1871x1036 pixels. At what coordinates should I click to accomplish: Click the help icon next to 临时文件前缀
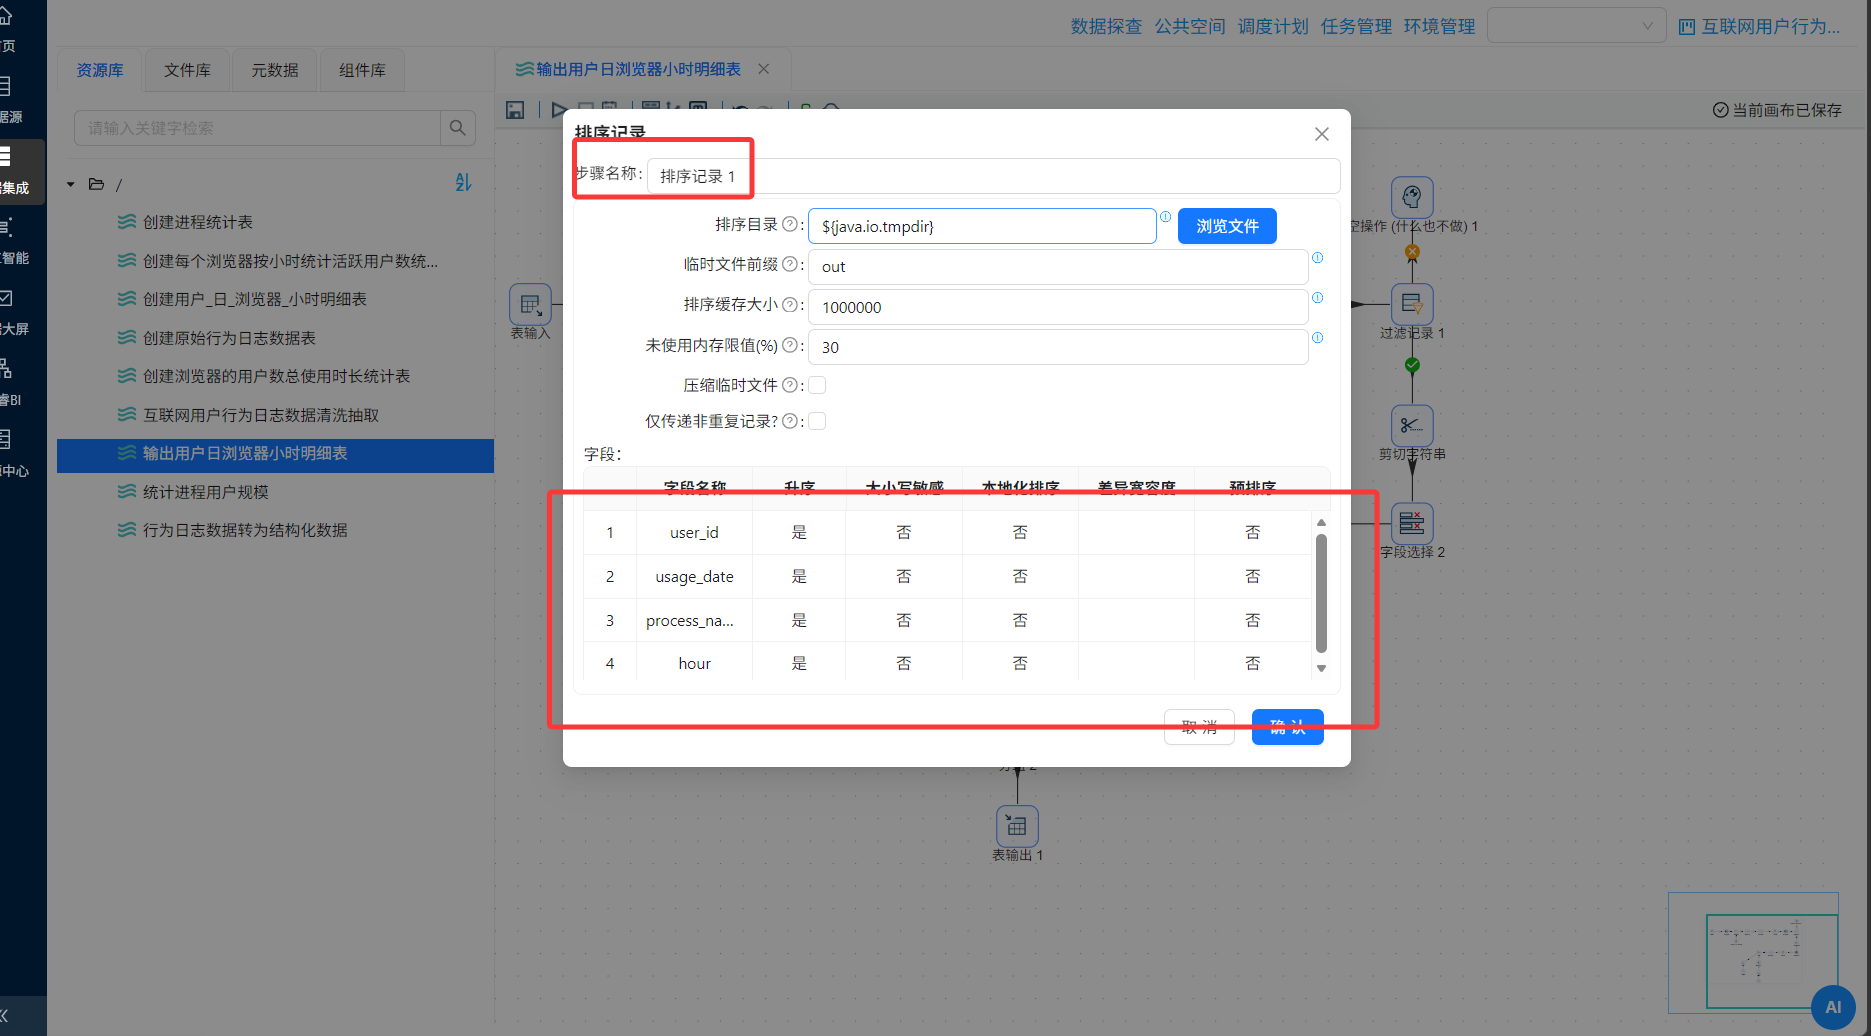tap(790, 264)
